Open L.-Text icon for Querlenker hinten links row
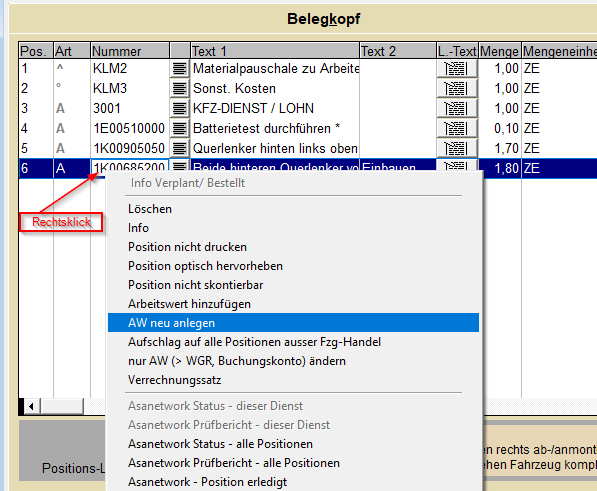The width and height of the screenshot is (597, 491). pyautogui.click(x=457, y=148)
